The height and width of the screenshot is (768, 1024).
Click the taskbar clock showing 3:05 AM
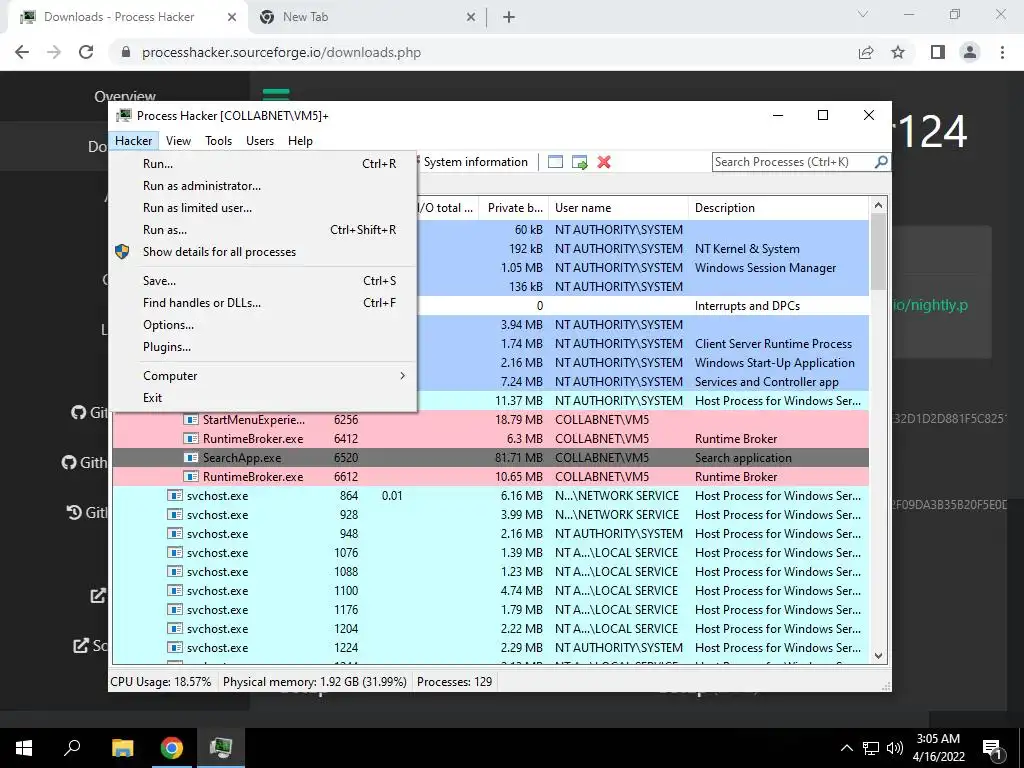(938, 748)
